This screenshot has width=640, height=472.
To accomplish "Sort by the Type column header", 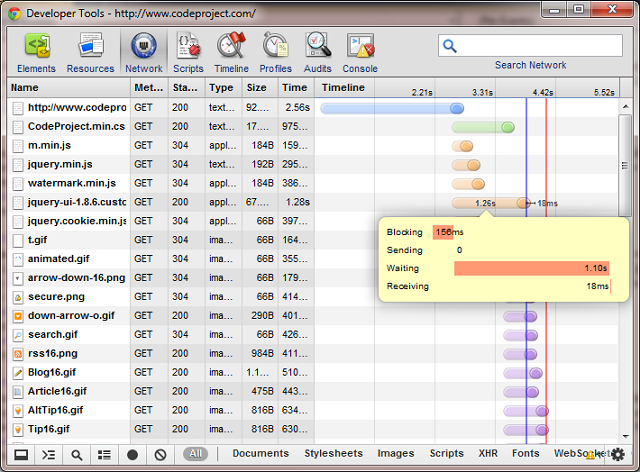I will [x=224, y=88].
